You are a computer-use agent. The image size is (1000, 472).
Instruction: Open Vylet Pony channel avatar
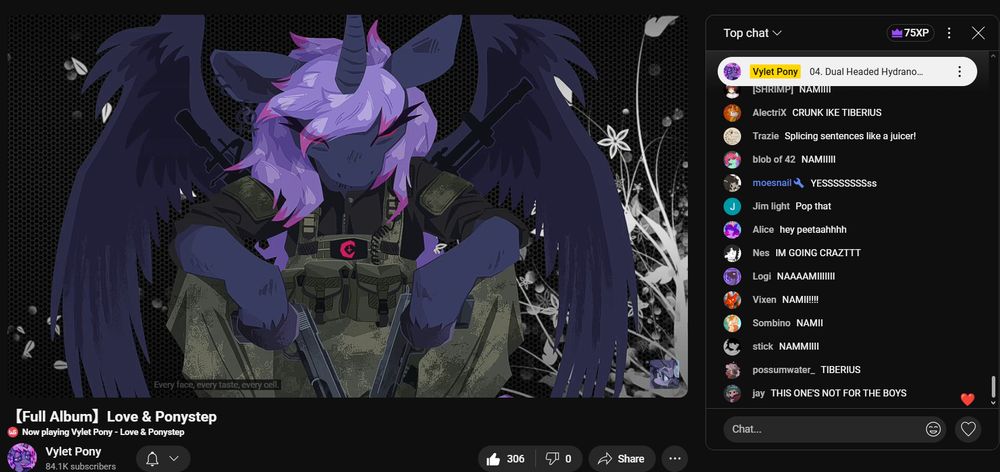point(22,457)
